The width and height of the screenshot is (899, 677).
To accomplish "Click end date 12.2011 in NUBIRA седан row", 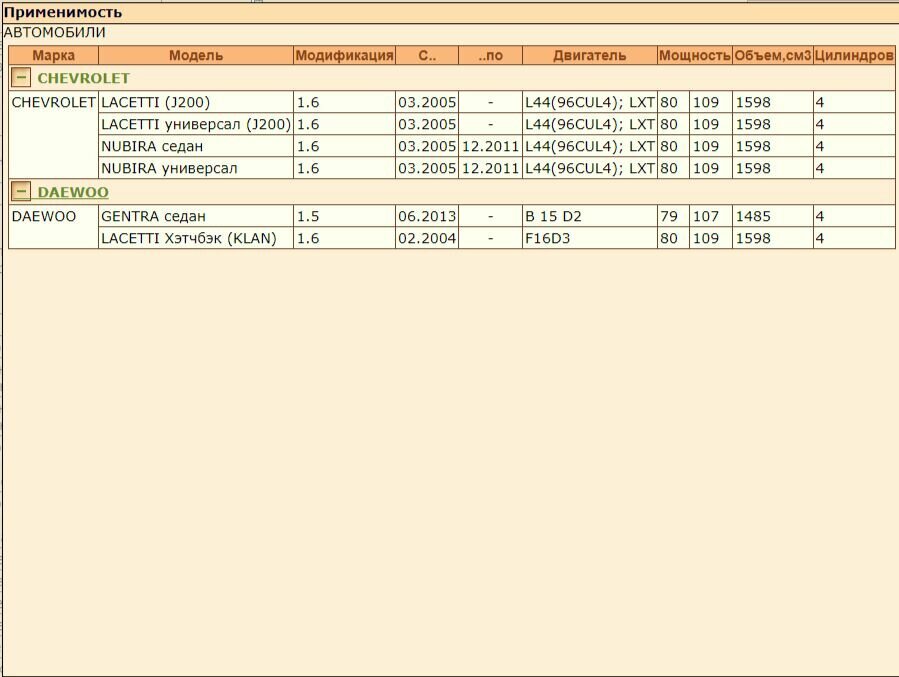I will coord(490,146).
